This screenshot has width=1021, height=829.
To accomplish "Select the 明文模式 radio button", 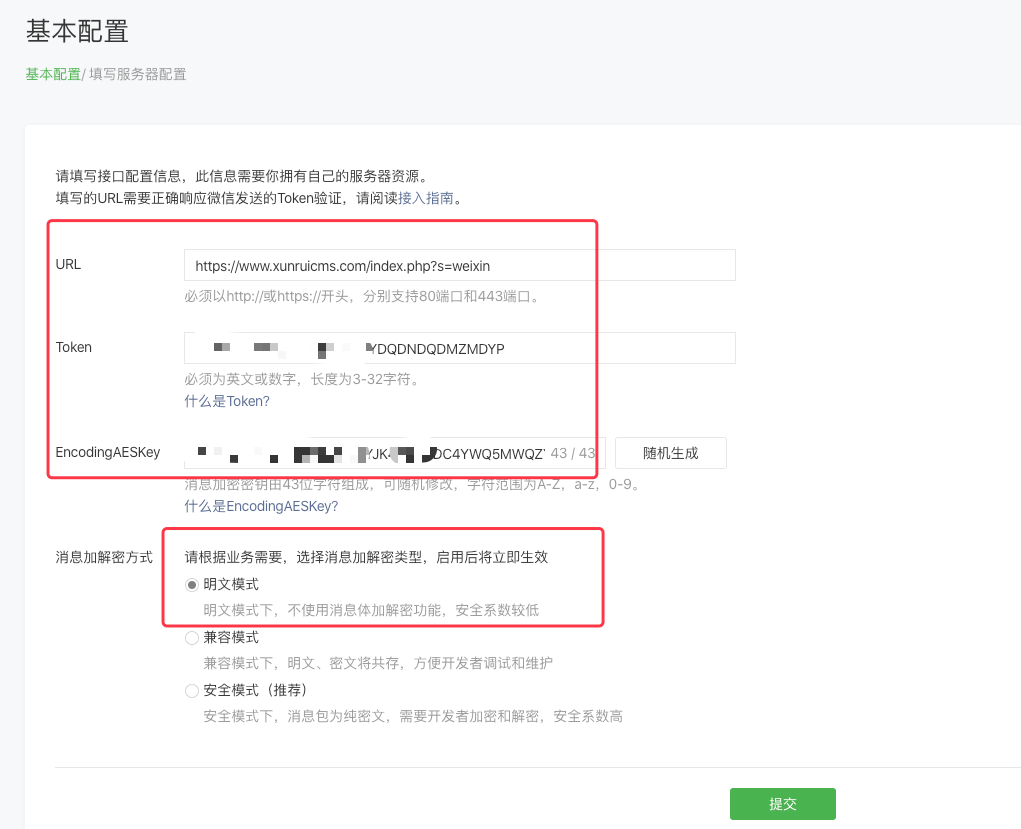I will [191, 585].
